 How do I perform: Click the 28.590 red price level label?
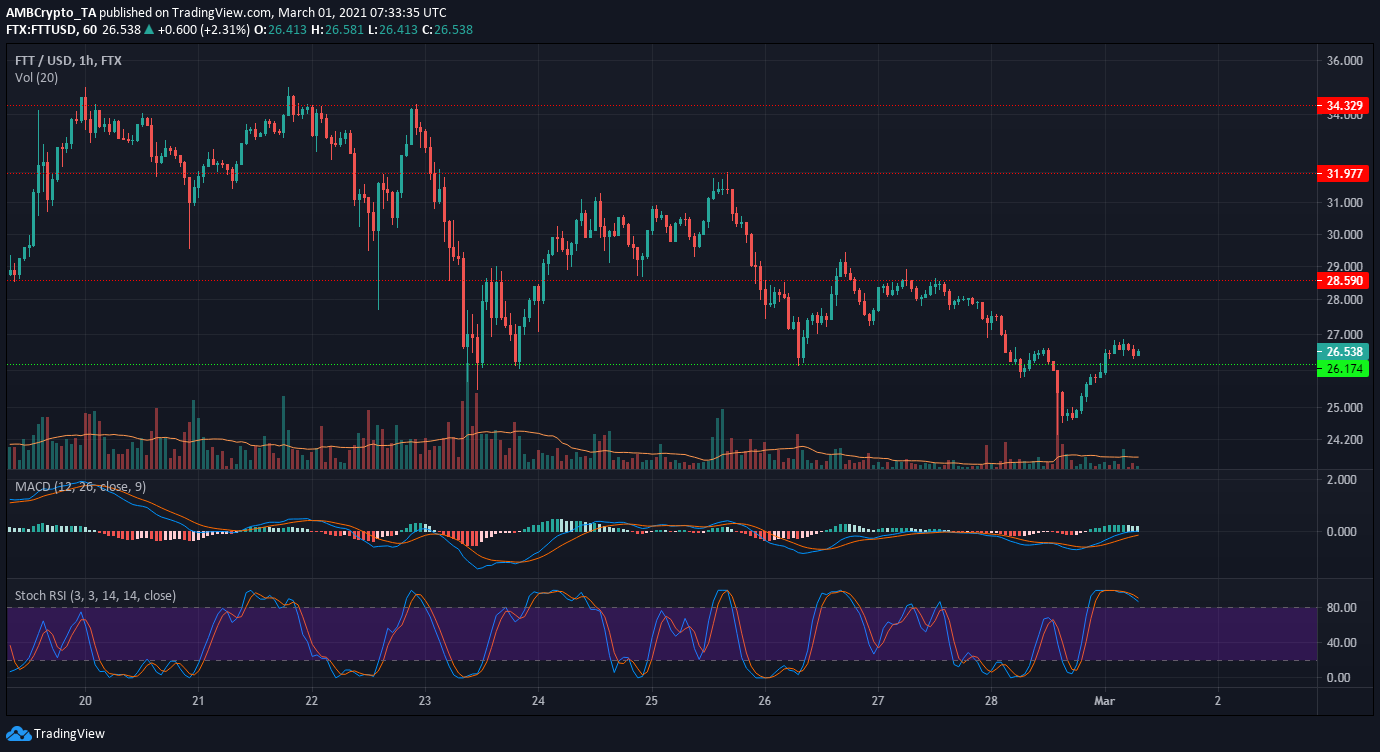click(1342, 281)
